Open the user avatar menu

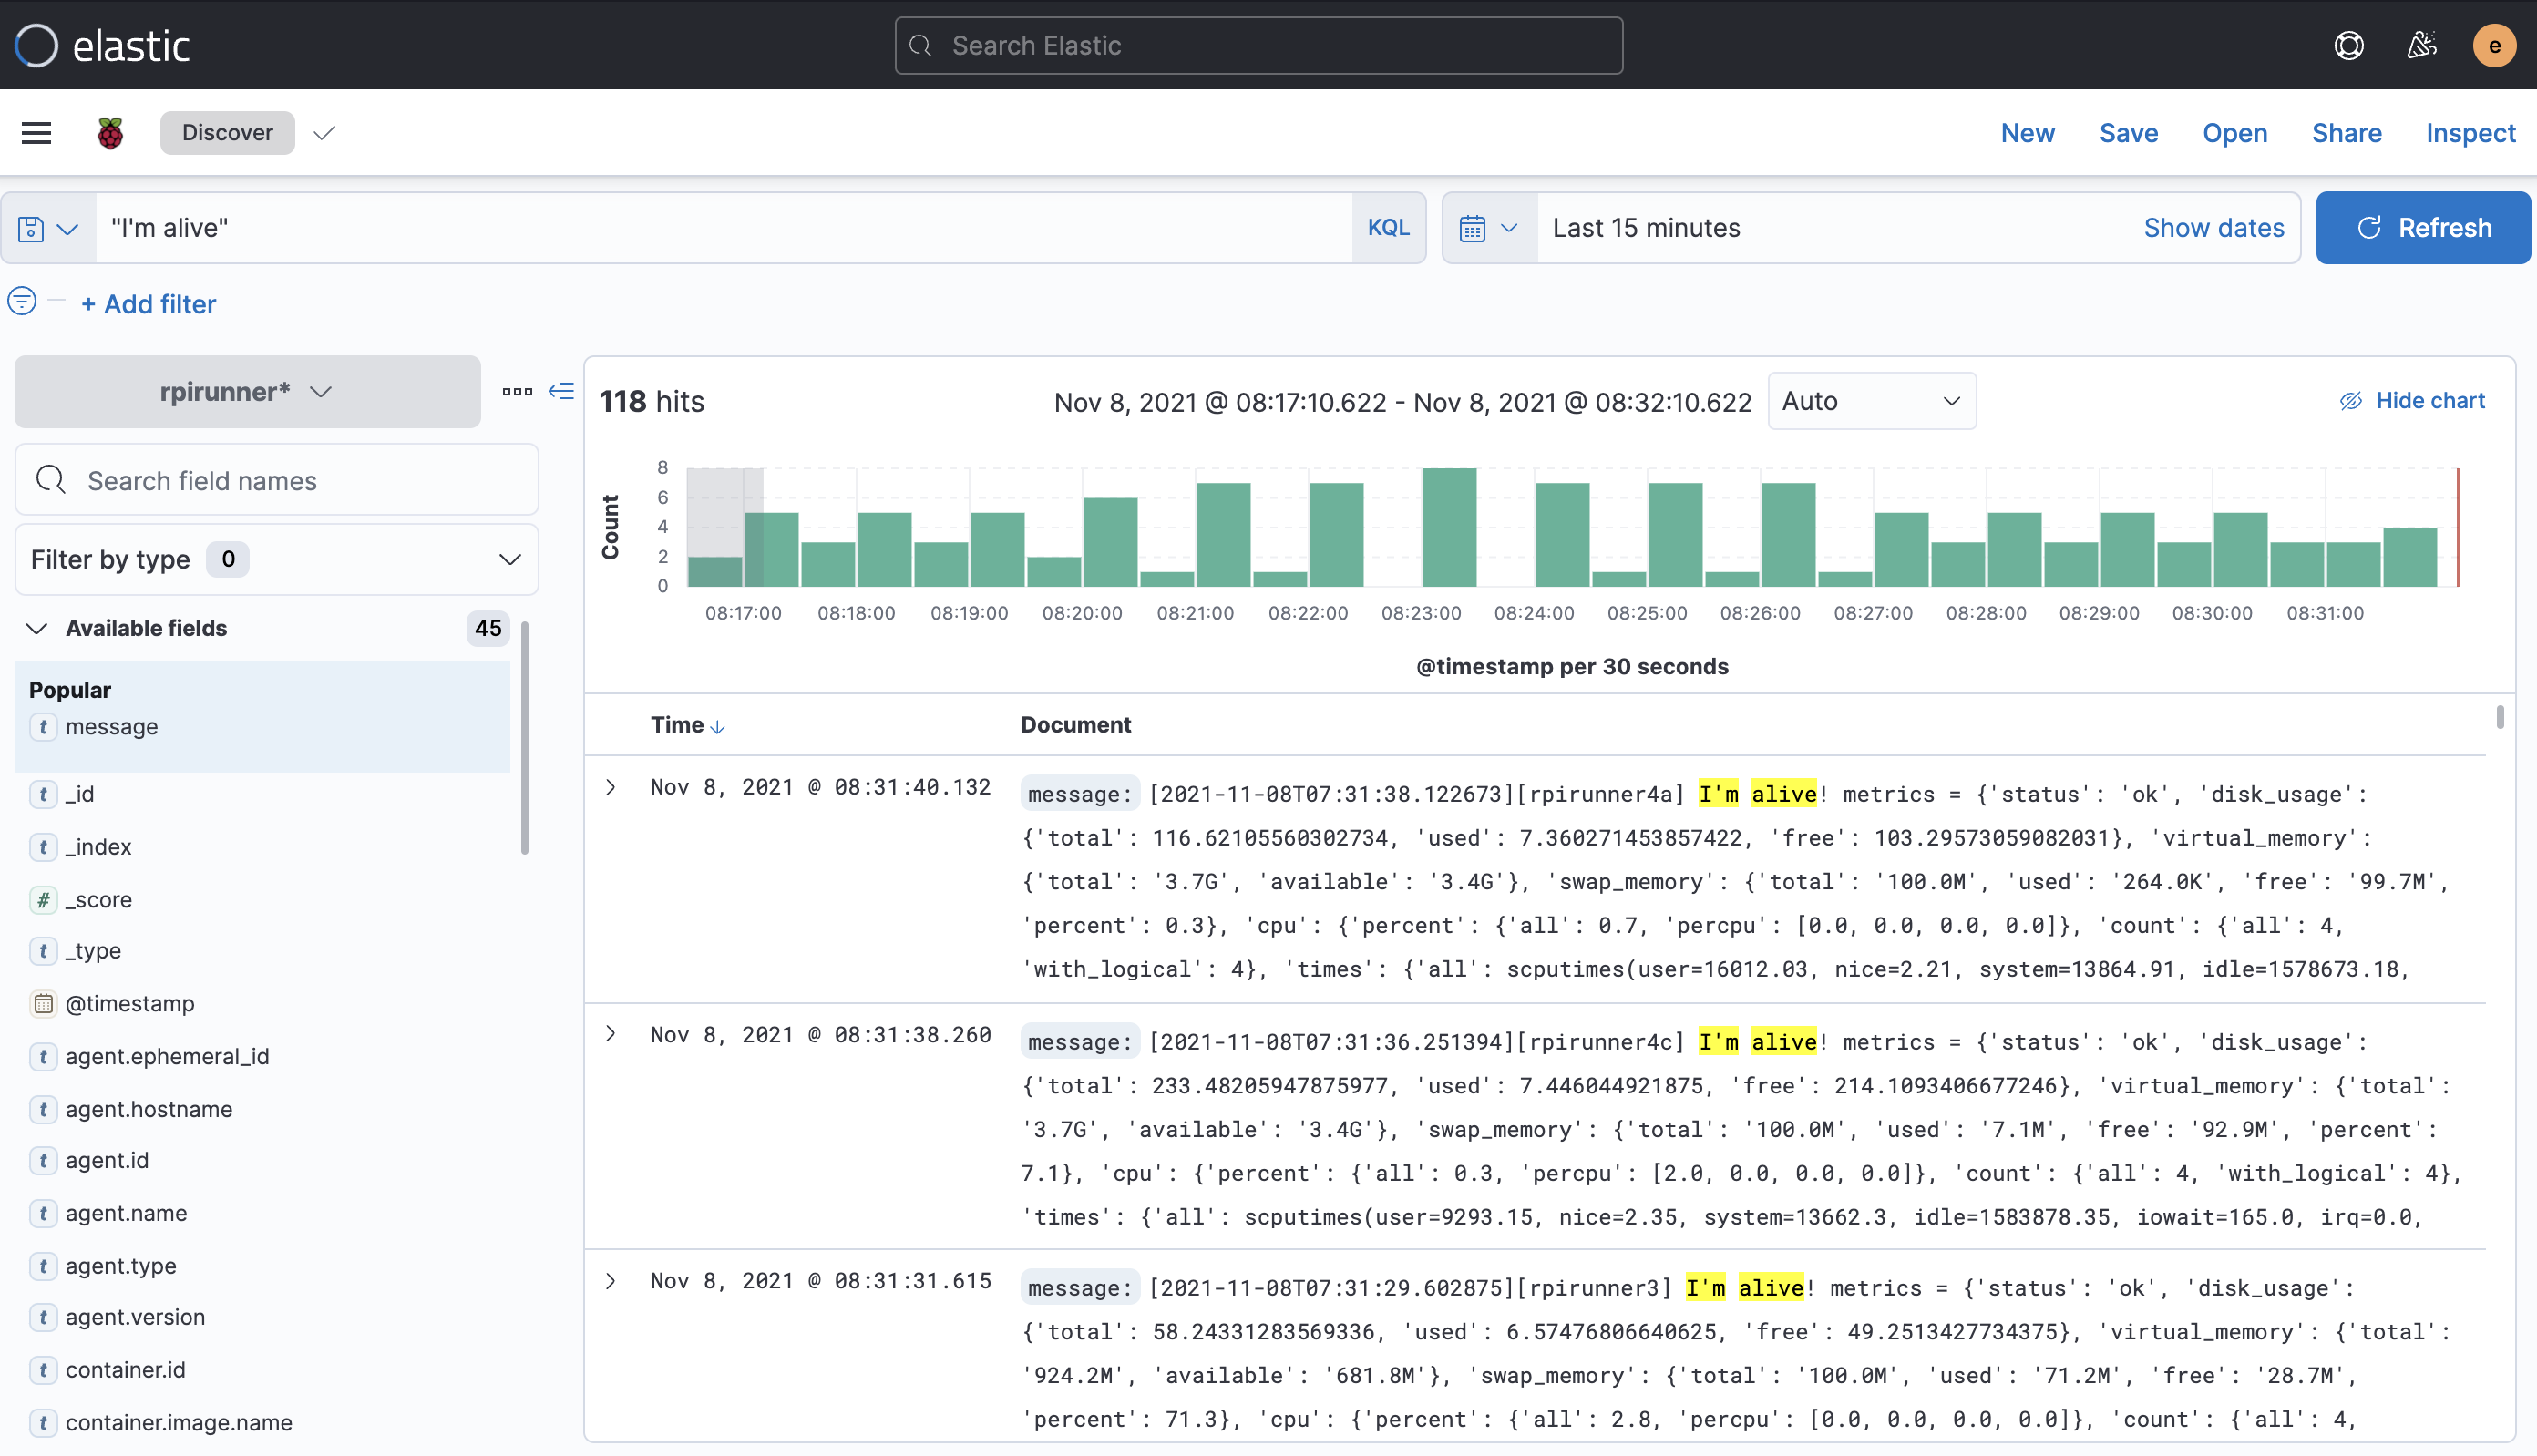(2494, 45)
